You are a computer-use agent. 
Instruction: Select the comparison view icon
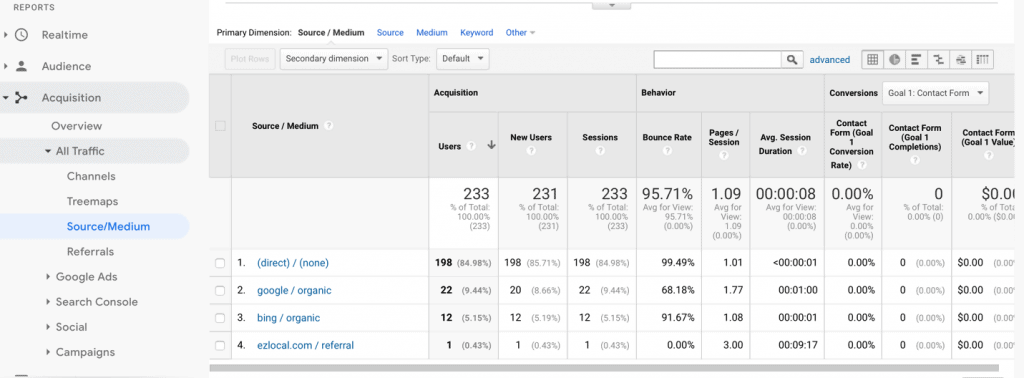[x=938, y=59]
